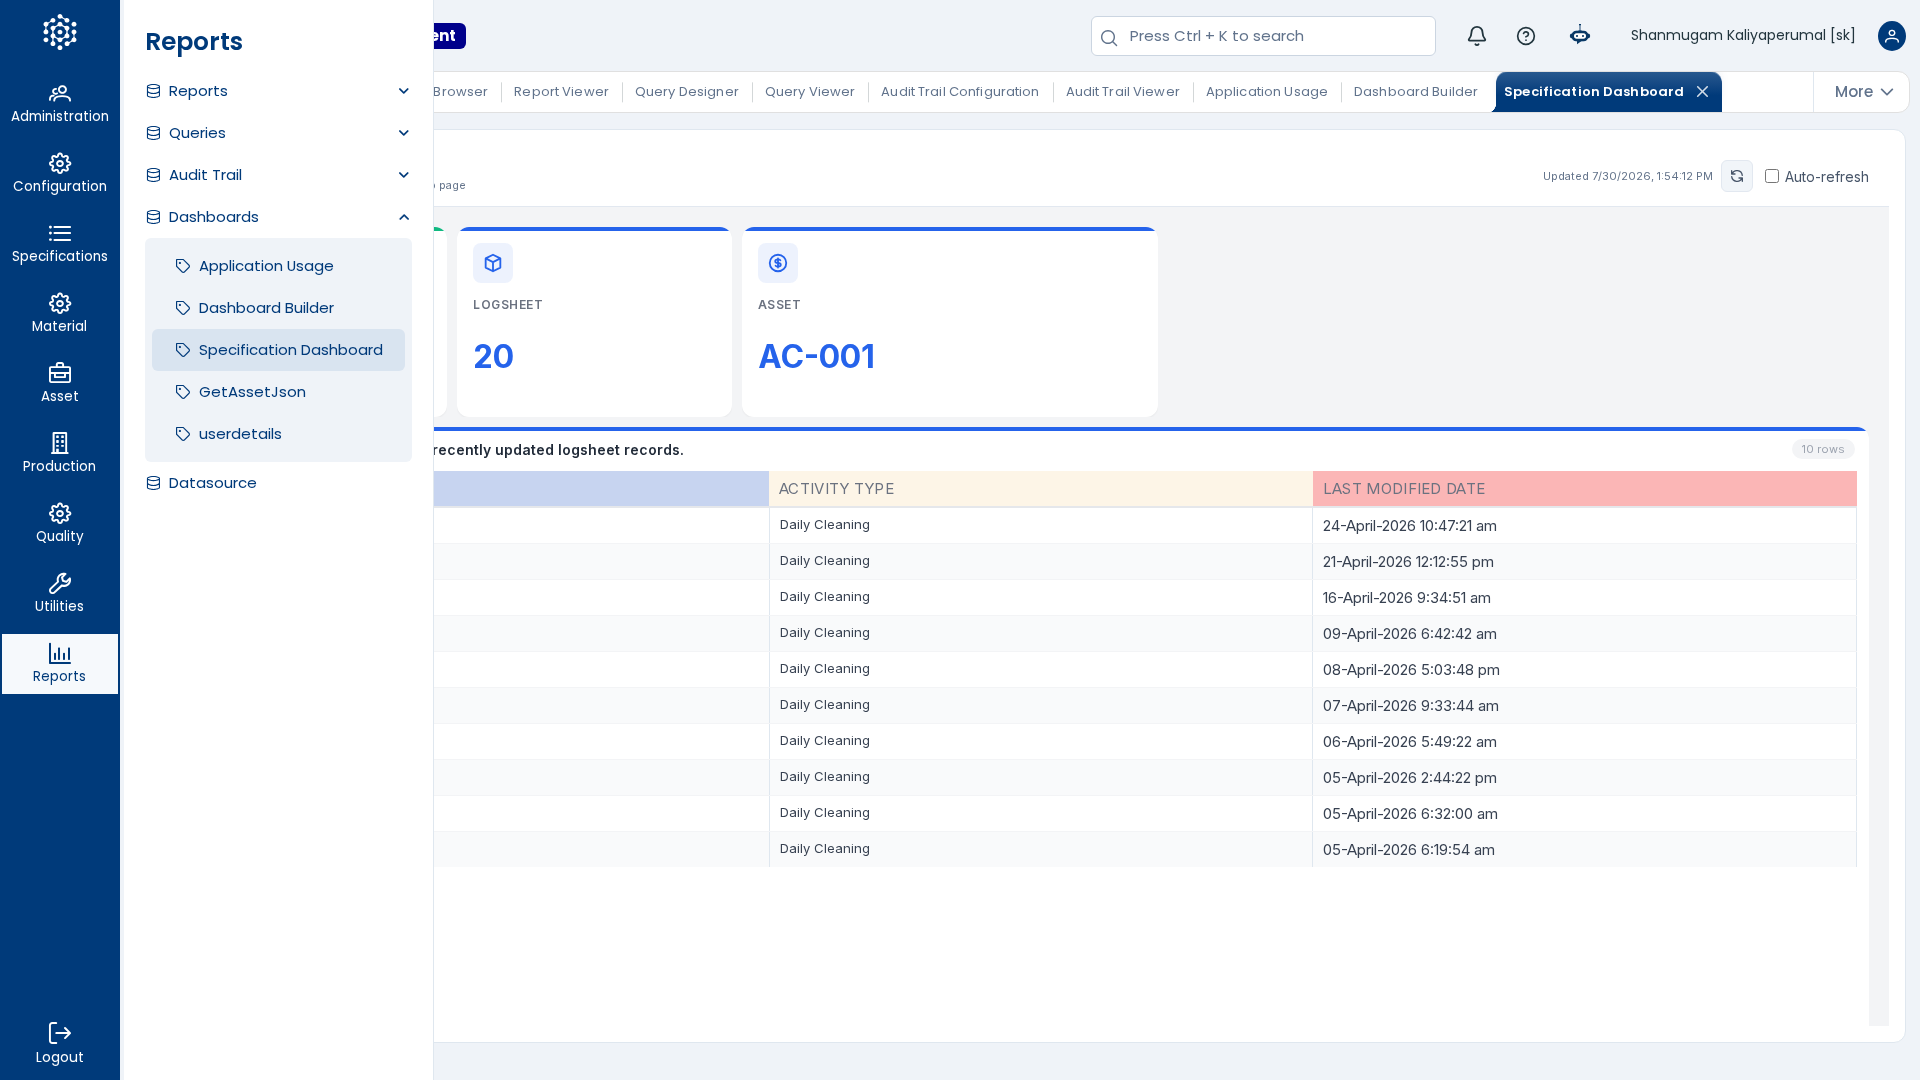
Task: Select the 05-April-2026 2:44:22 pm date cell
Action: pyautogui.click(x=1585, y=778)
